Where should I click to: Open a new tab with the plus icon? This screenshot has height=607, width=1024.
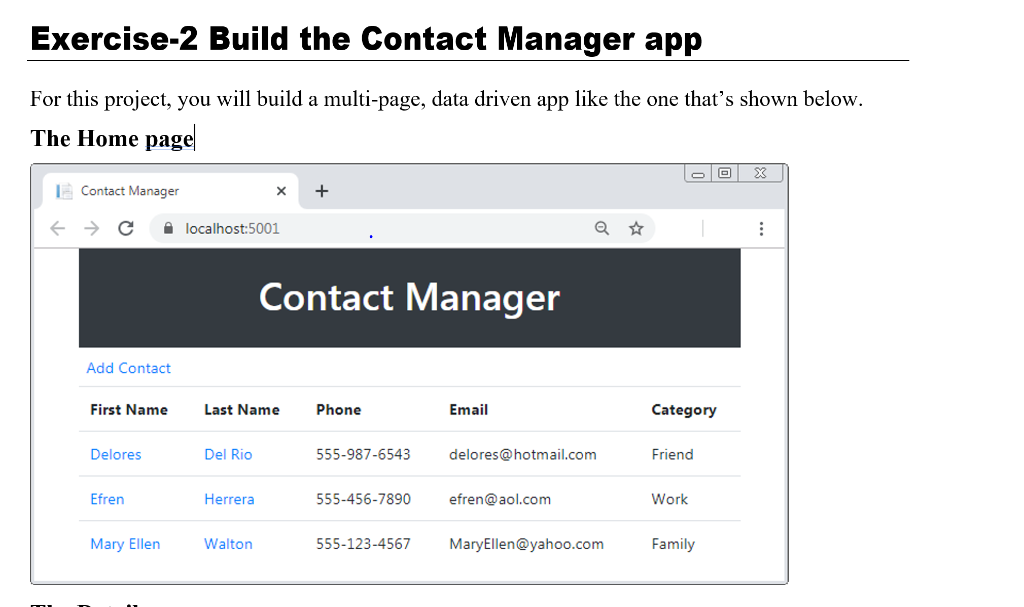tap(321, 189)
